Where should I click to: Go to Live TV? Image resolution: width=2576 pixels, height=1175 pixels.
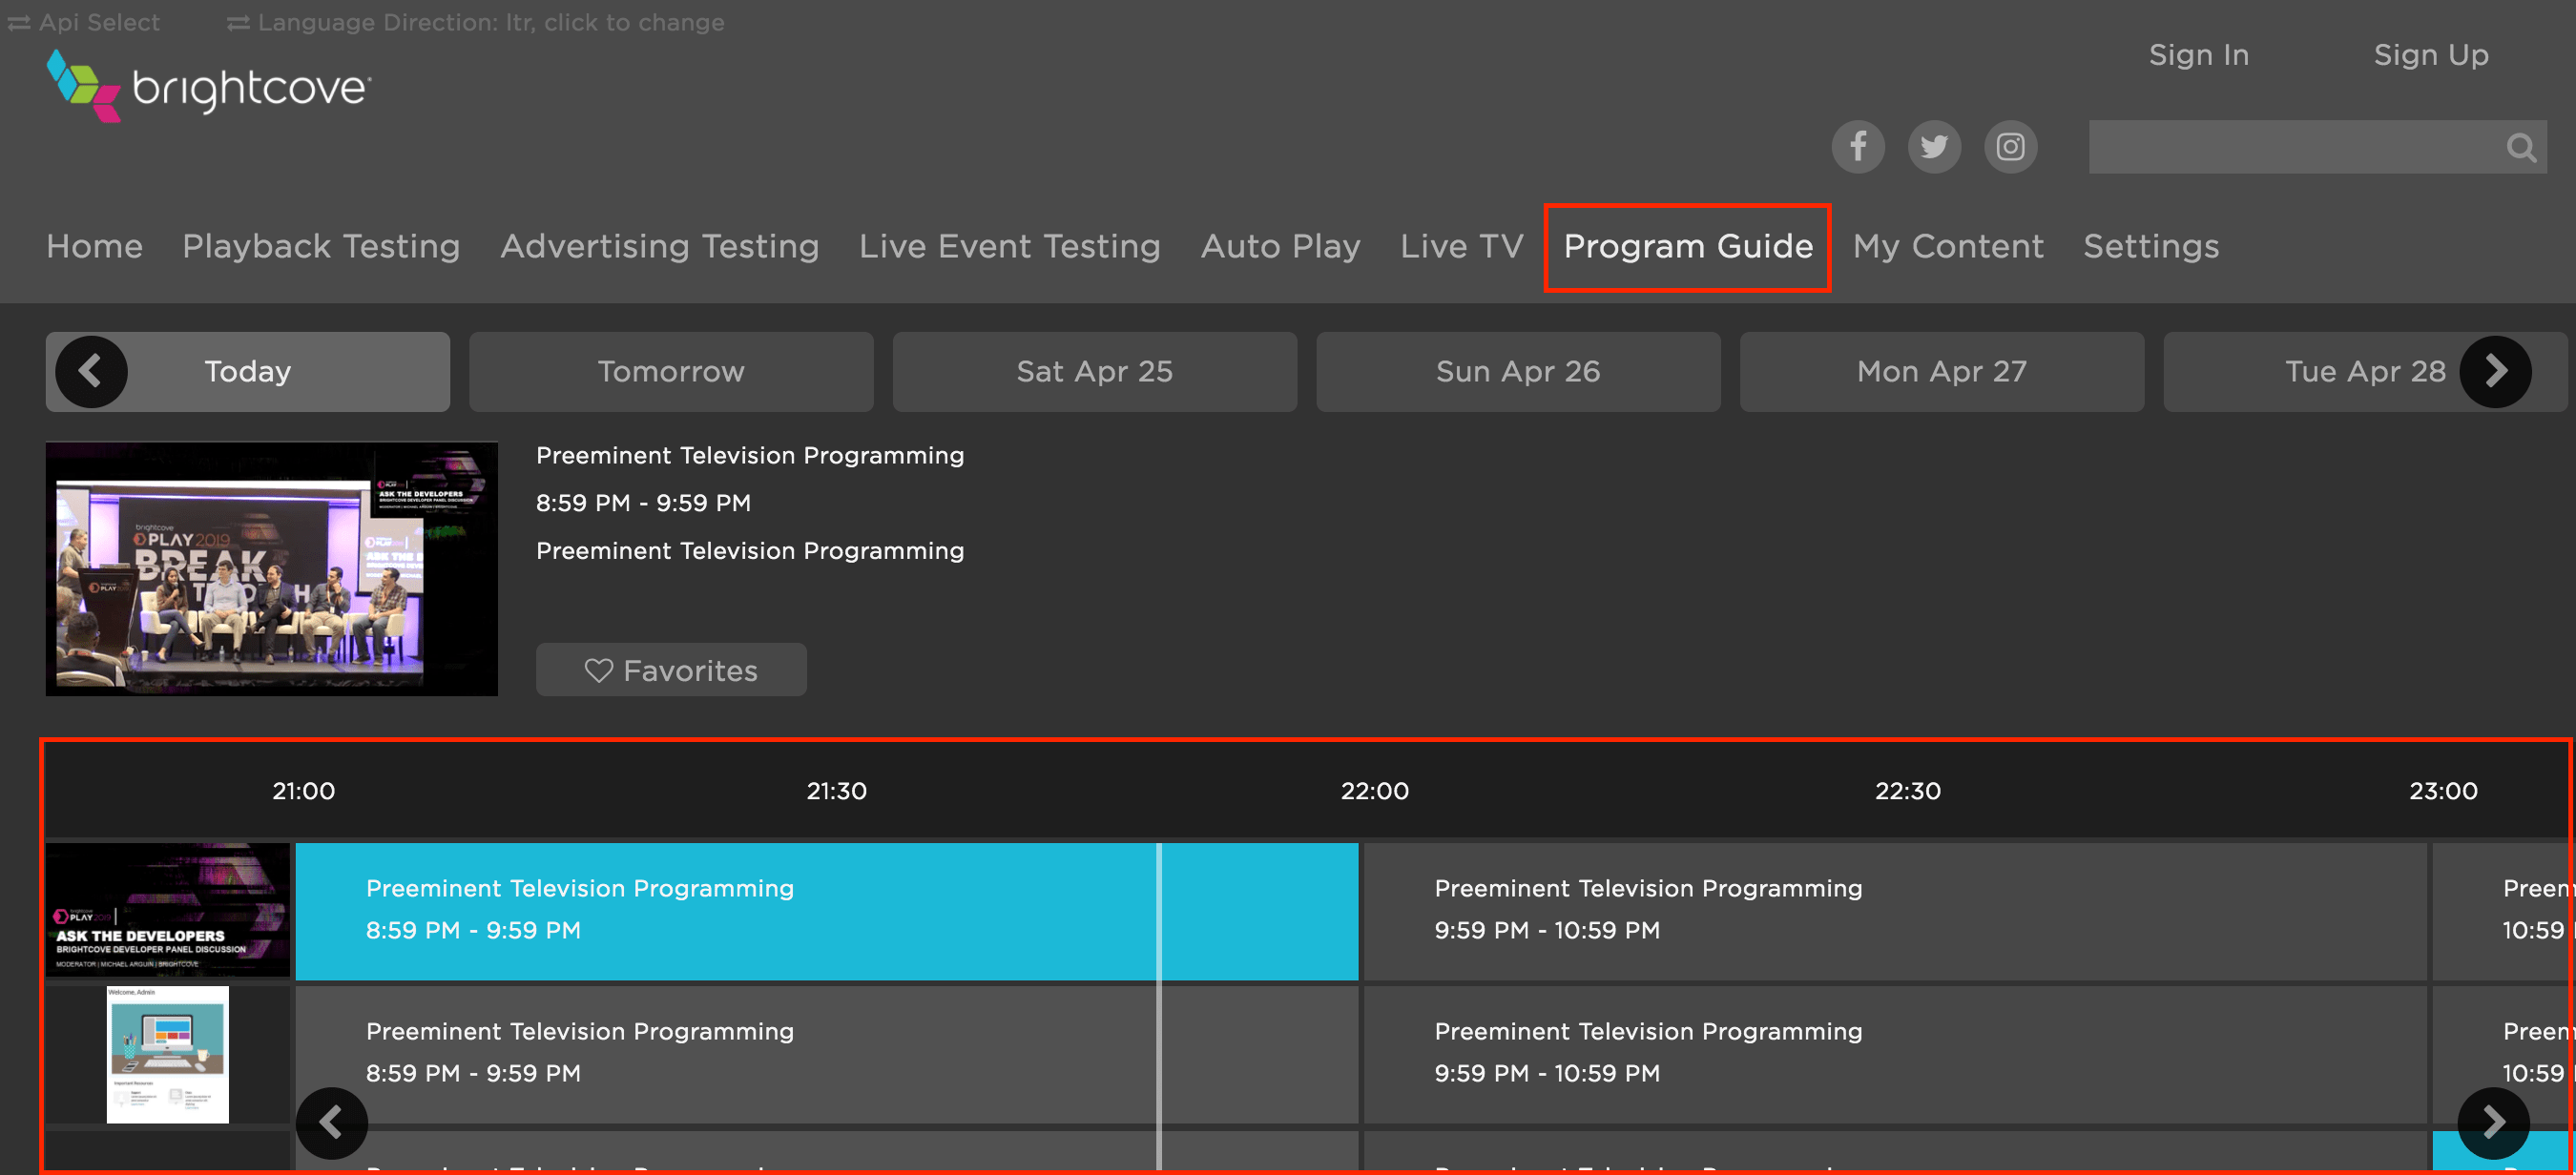point(1461,247)
